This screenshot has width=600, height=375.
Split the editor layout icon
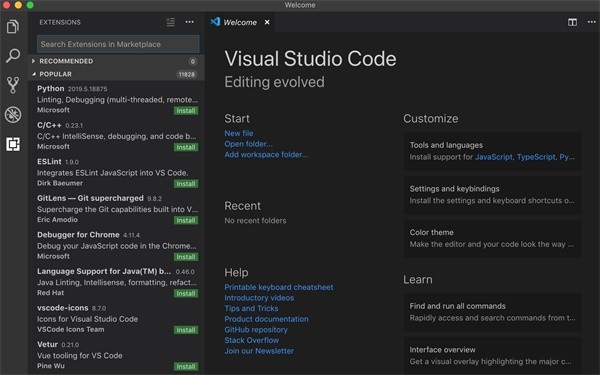click(x=572, y=22)
